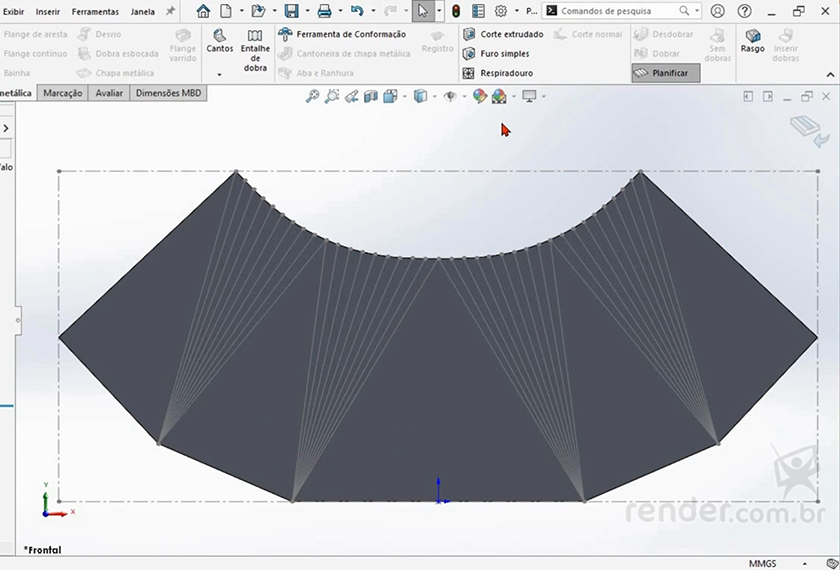Image resolution: width=840 pixels, height=570 pixels.
Task: Toggle the pin icon beside Janela menu
Action: click(x=170, y=11)
